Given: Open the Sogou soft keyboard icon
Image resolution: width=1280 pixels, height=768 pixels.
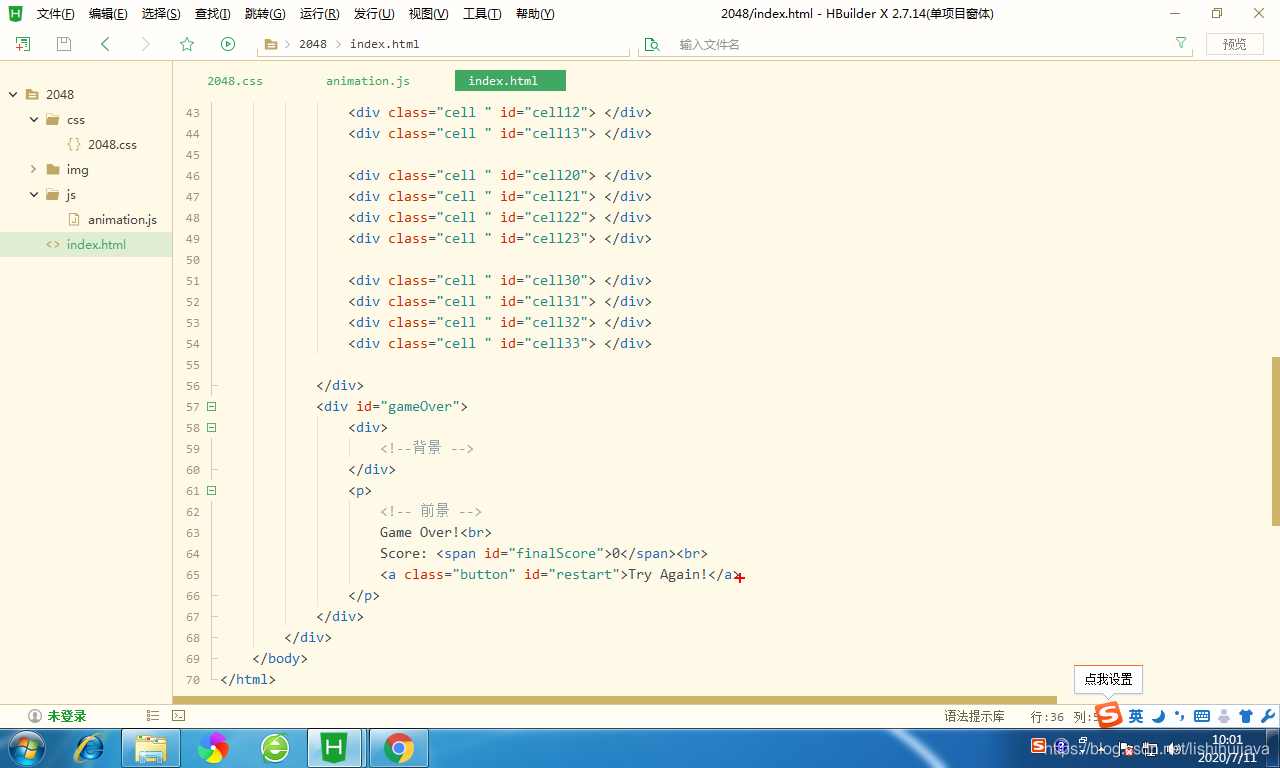Looking at the screenshot, I should pos(1202,716).
